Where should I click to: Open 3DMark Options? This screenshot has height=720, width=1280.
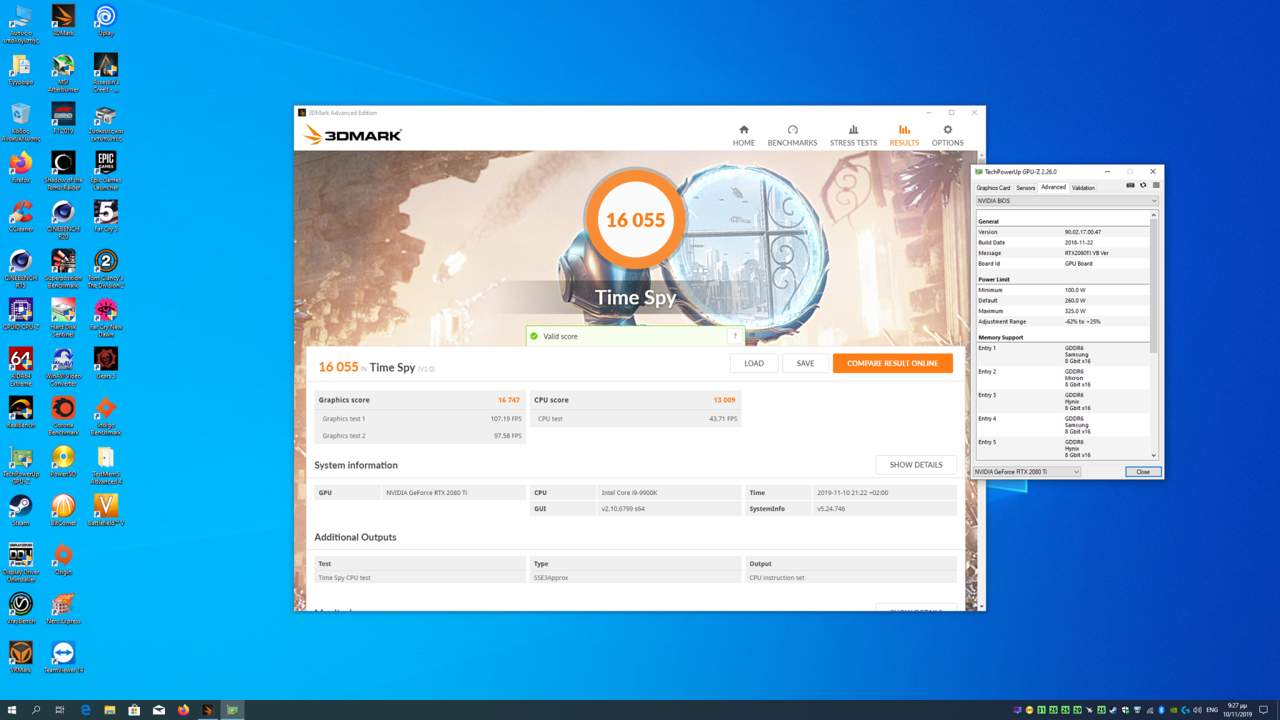947,136
